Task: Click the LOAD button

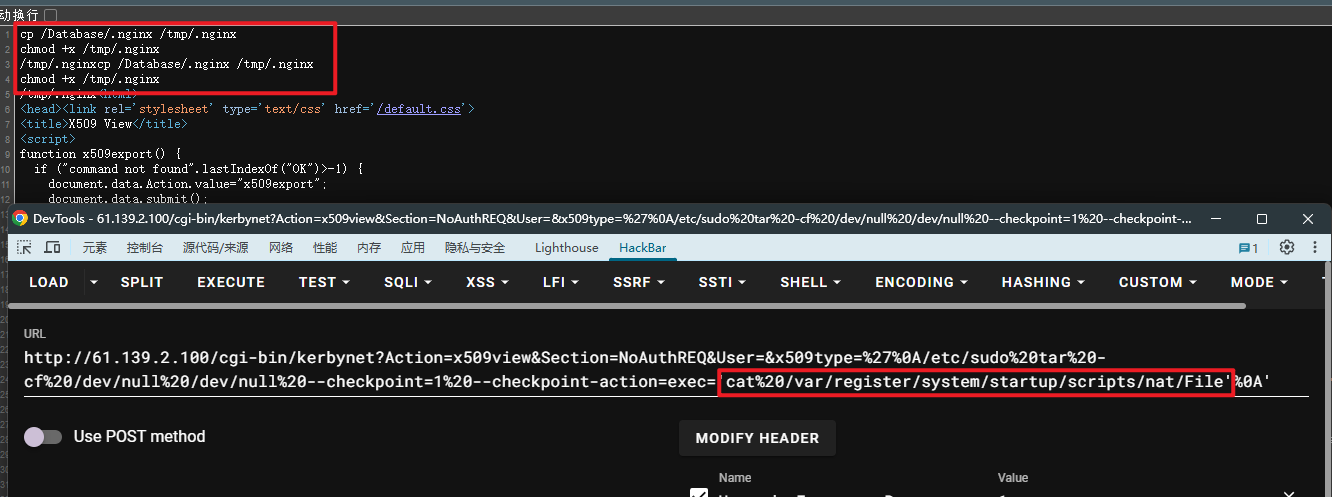Action: click(x=49, y=282)
